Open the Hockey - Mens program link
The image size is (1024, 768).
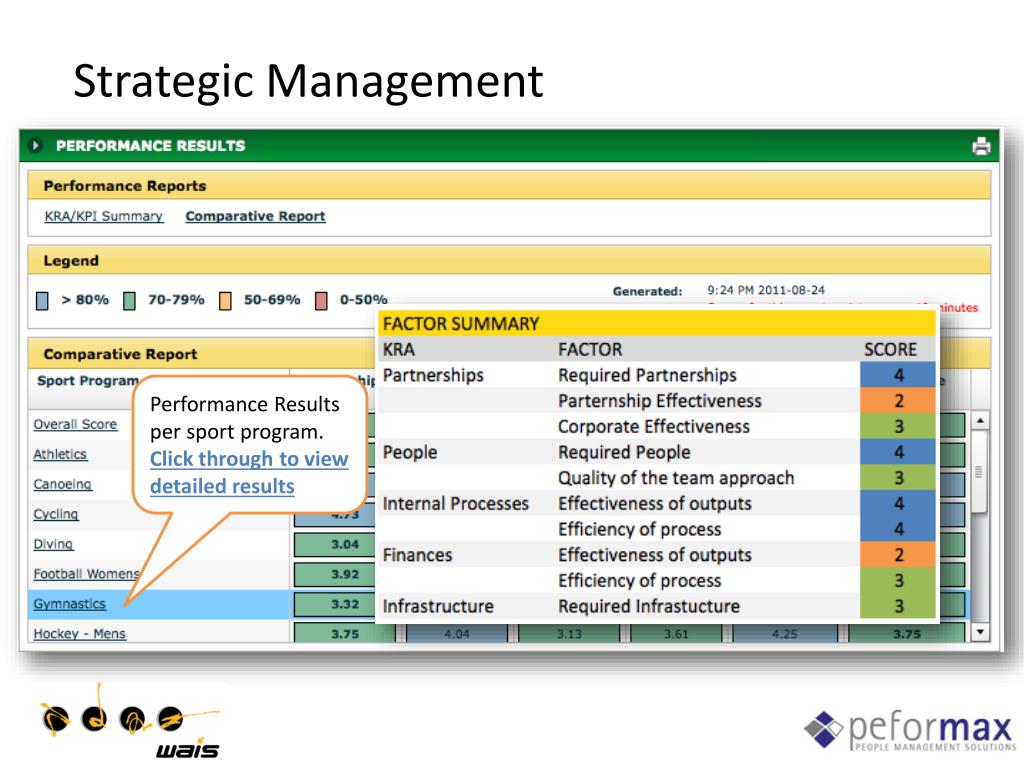(80, 634)
